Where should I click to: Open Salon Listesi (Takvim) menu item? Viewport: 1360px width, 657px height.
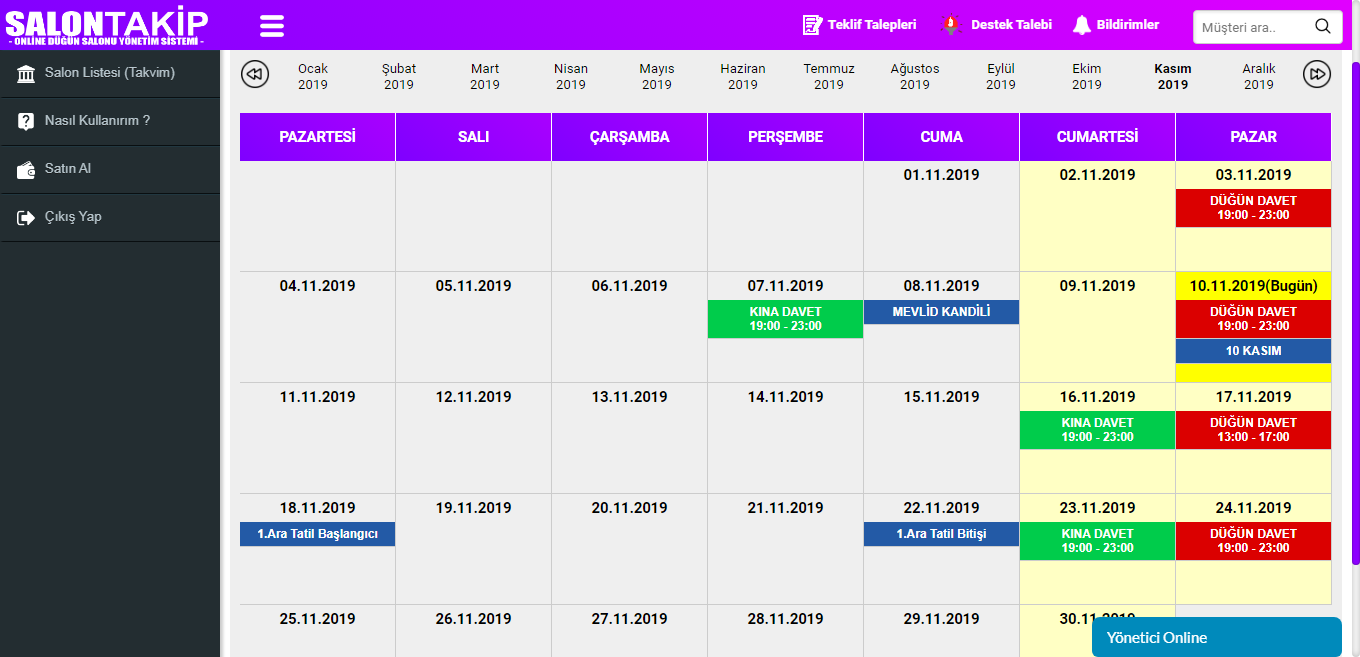[110, 73]
